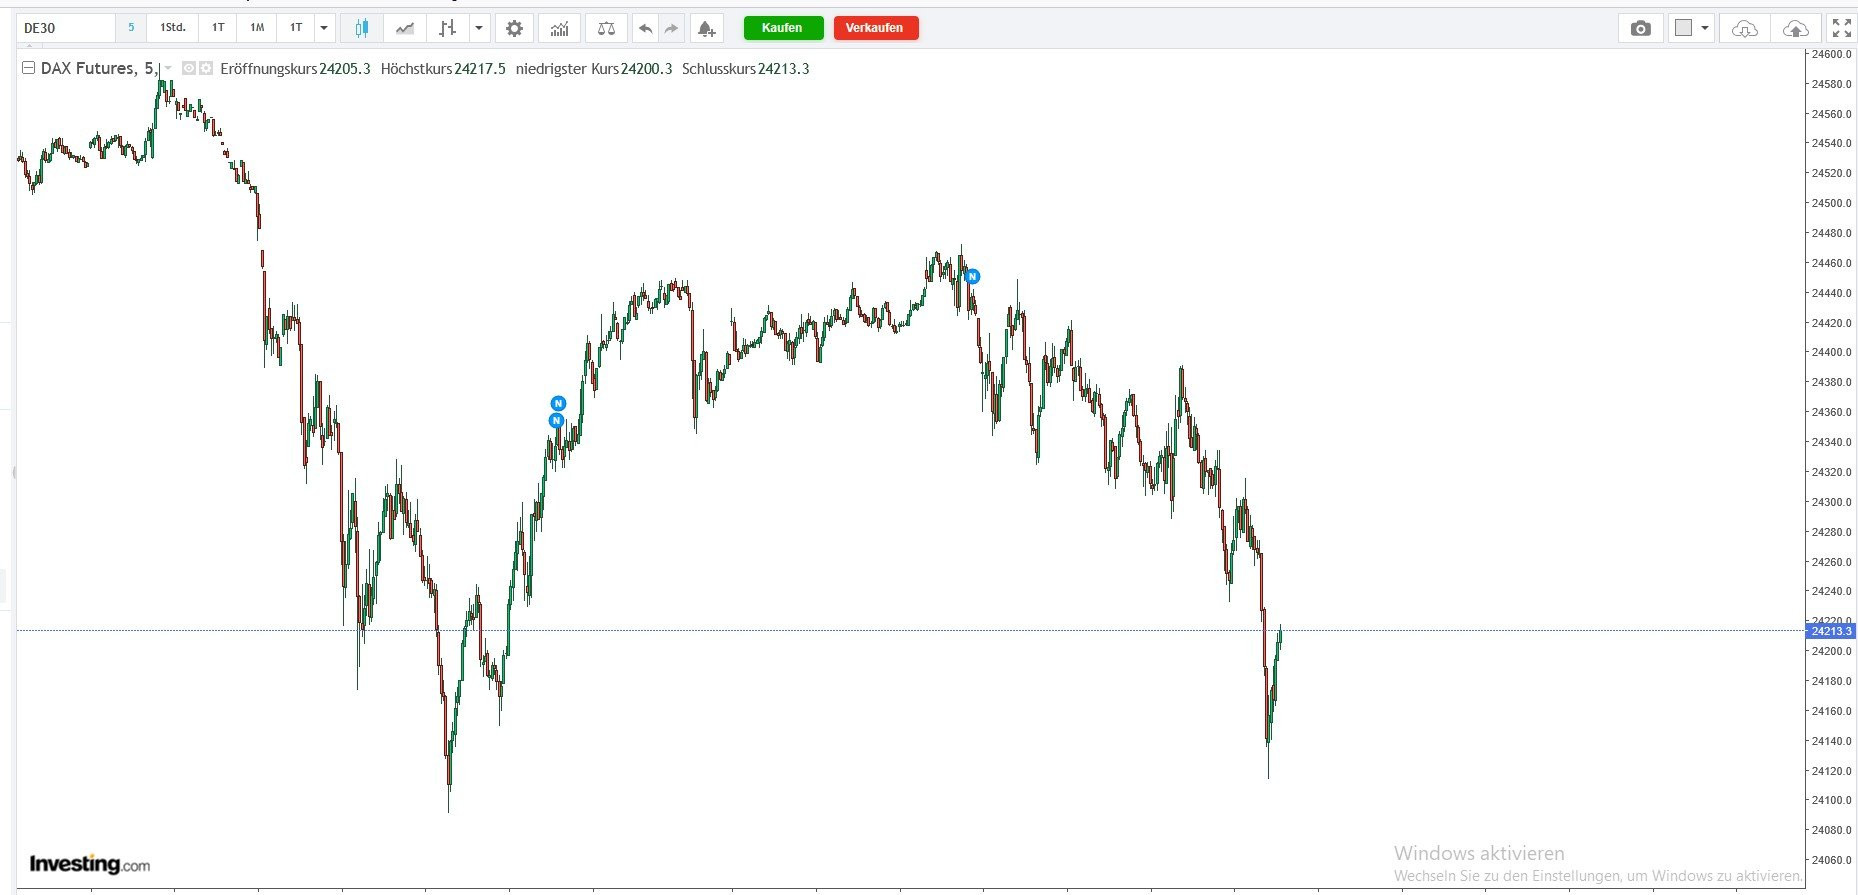Expand bar style dropdown arrow
This screenshot has height=895, width=1858.
[x=479, y=28]
